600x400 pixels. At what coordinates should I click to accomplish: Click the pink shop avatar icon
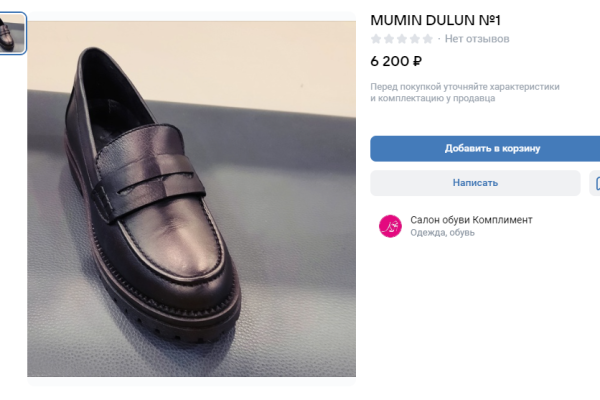390,226
